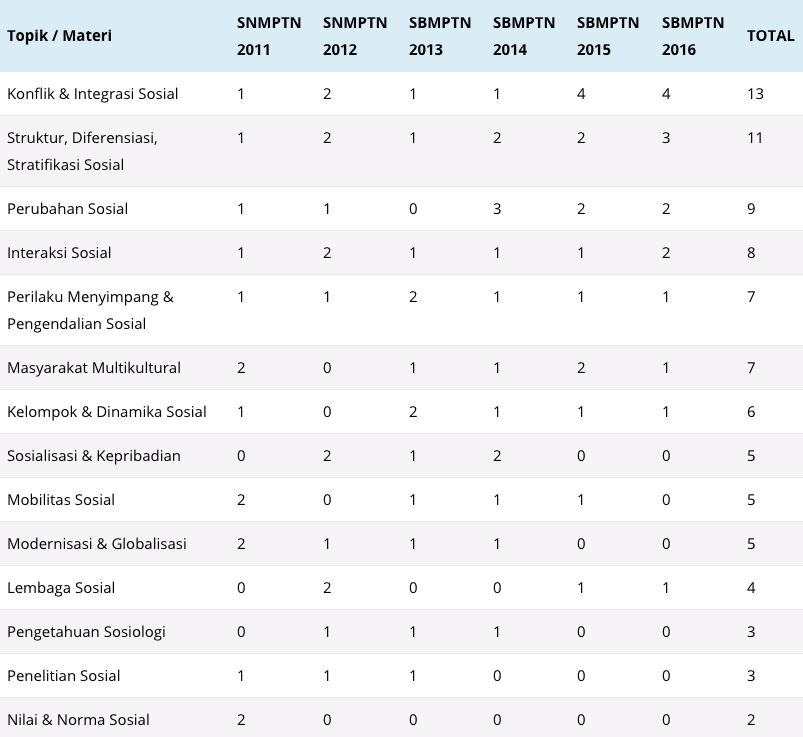Click the Topik / Materi column header
The height and width of the screenshot is (737, 803).
point(59,36)
